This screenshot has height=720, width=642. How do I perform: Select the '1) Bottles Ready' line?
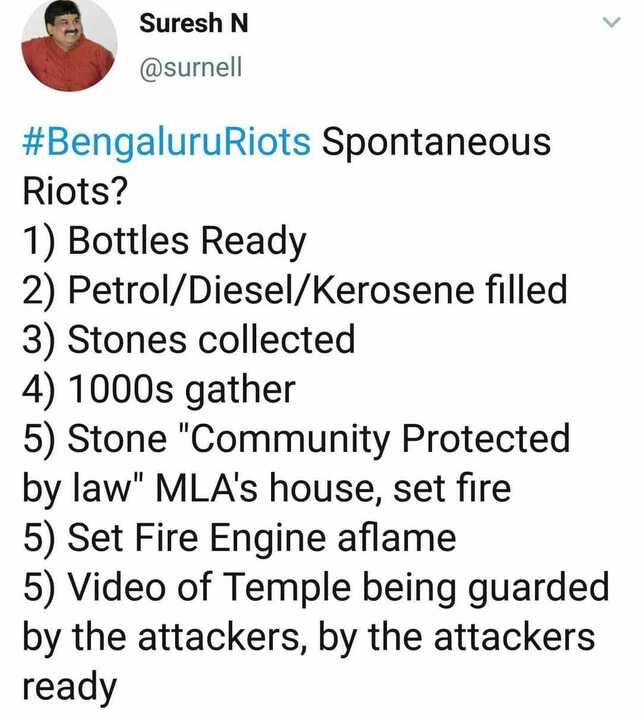(x=164, y=241)
